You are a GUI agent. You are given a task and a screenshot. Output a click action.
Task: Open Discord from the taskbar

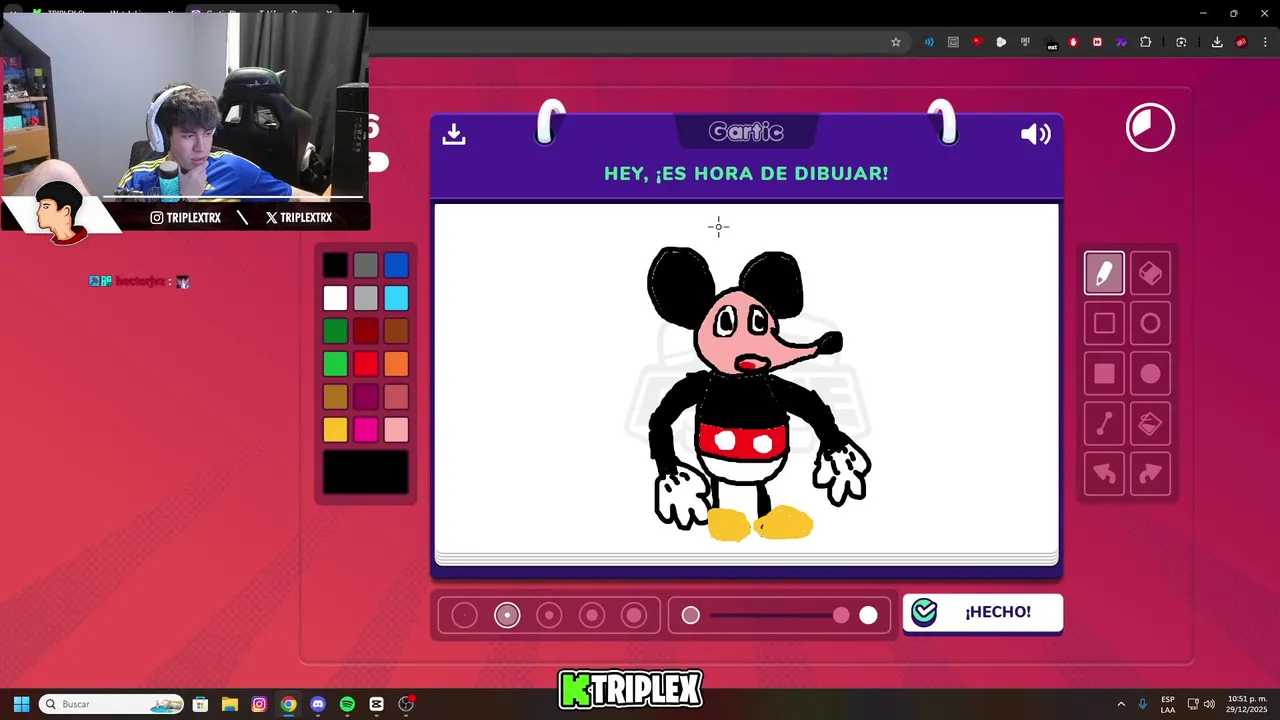click(318, 704)
